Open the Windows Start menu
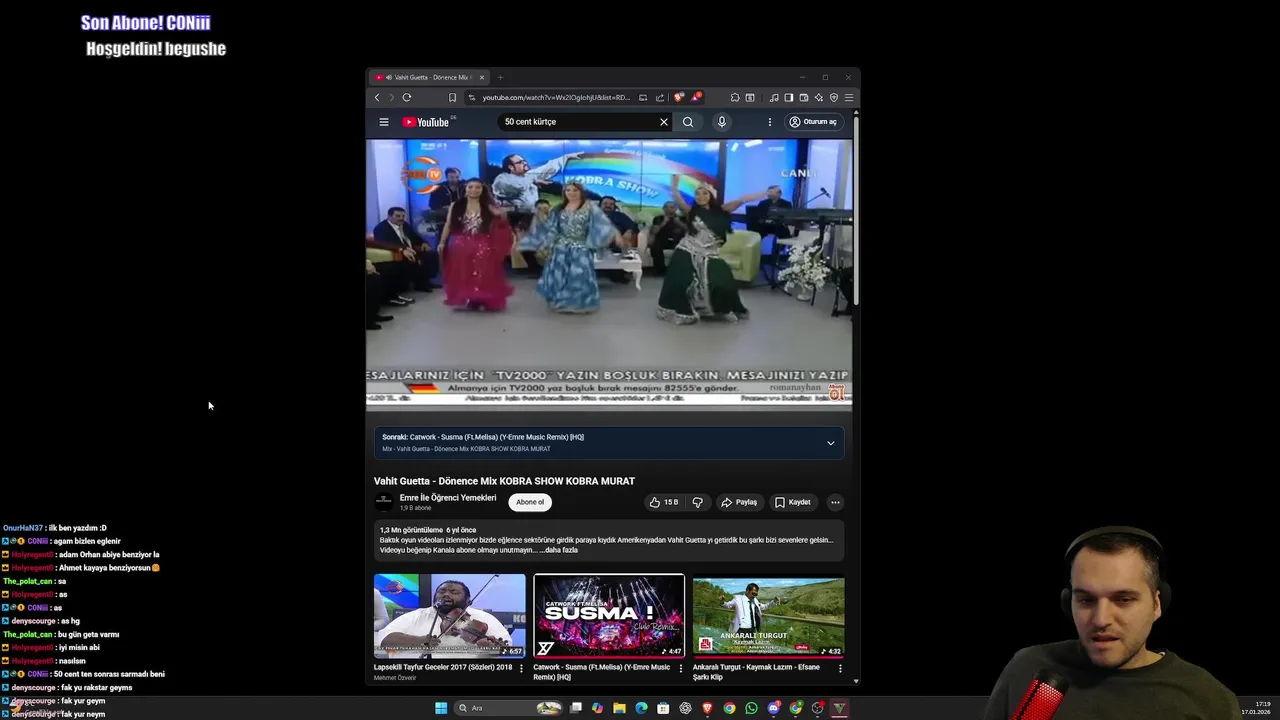Screen dimensions: 1280x720 441,708
